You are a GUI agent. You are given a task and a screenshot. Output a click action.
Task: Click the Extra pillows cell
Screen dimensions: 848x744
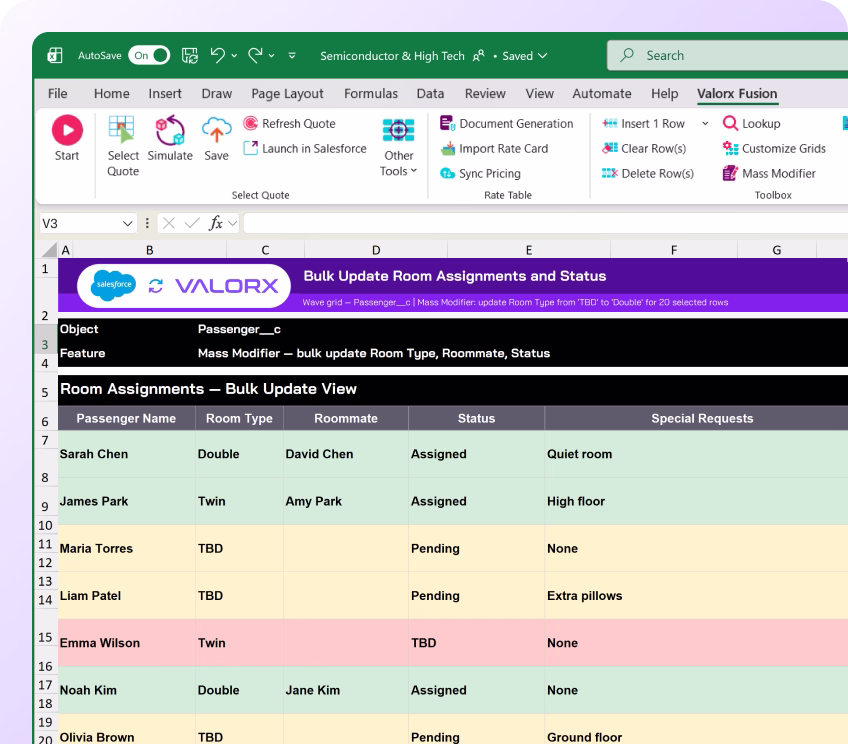[697, 595]
